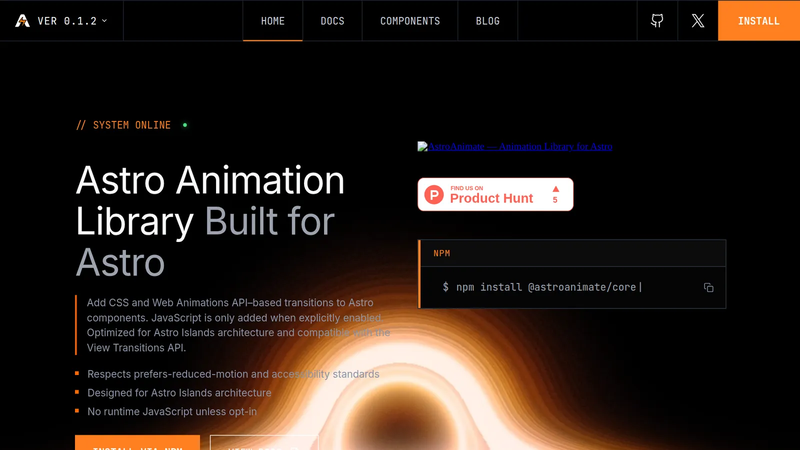The height and width of the screenshot is (450, 800).
Task: Open the VER 0.1.2 version dropdown
Action: point(72,21)
